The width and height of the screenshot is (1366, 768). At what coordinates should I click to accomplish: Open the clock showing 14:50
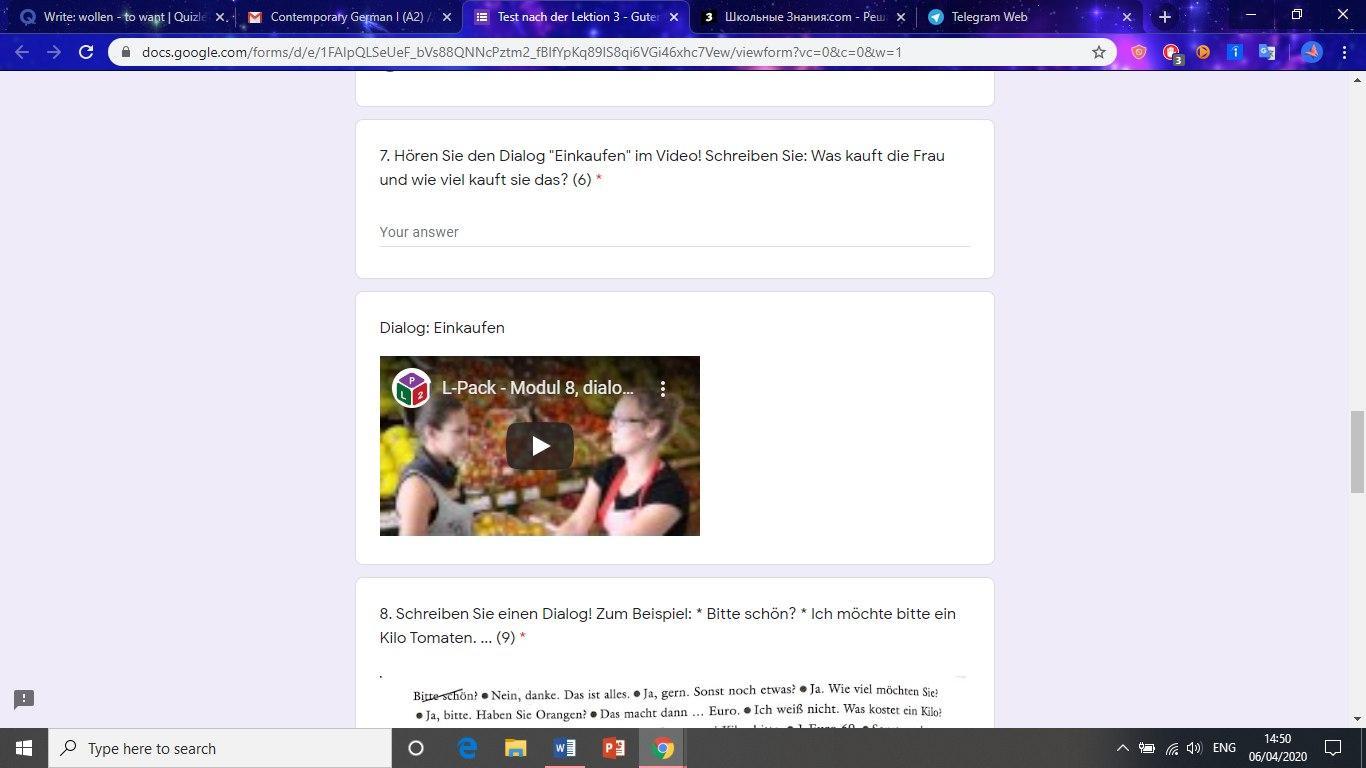pyautogui.click(x=1277, y=748)
